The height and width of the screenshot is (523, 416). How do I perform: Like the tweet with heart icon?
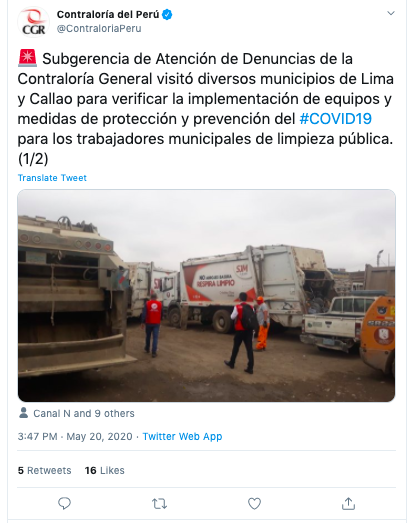(x=254, y=503)
